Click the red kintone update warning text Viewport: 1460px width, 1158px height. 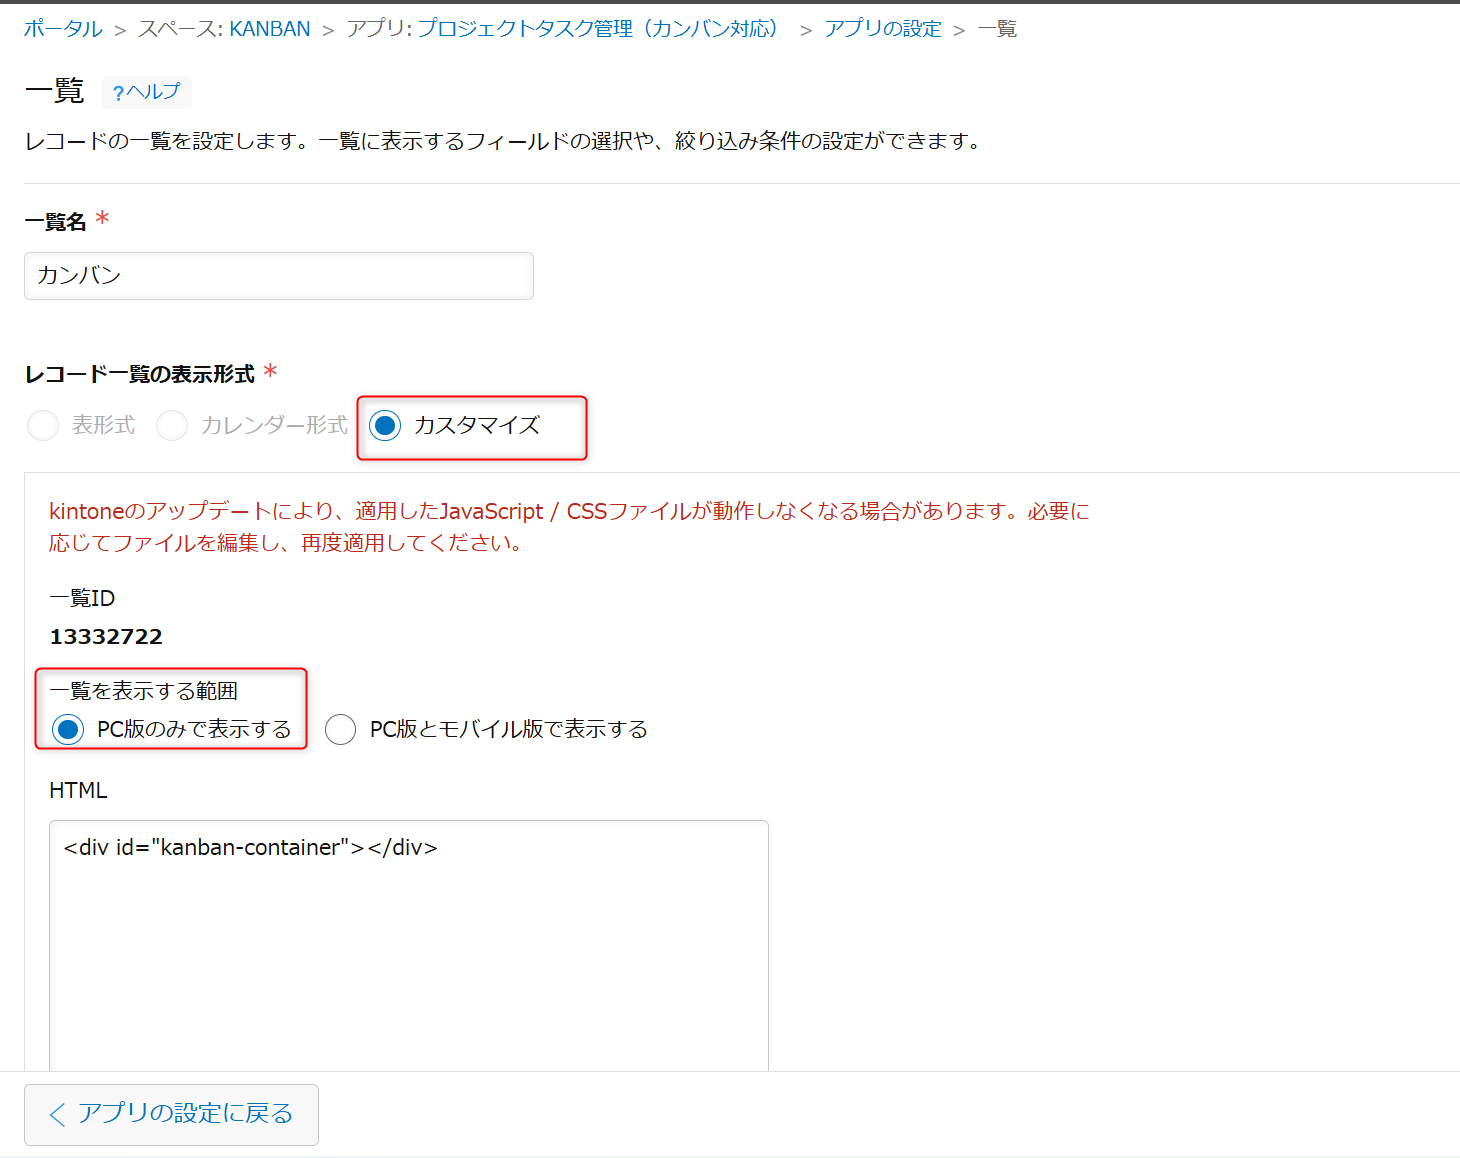click(x=569, y=527)
